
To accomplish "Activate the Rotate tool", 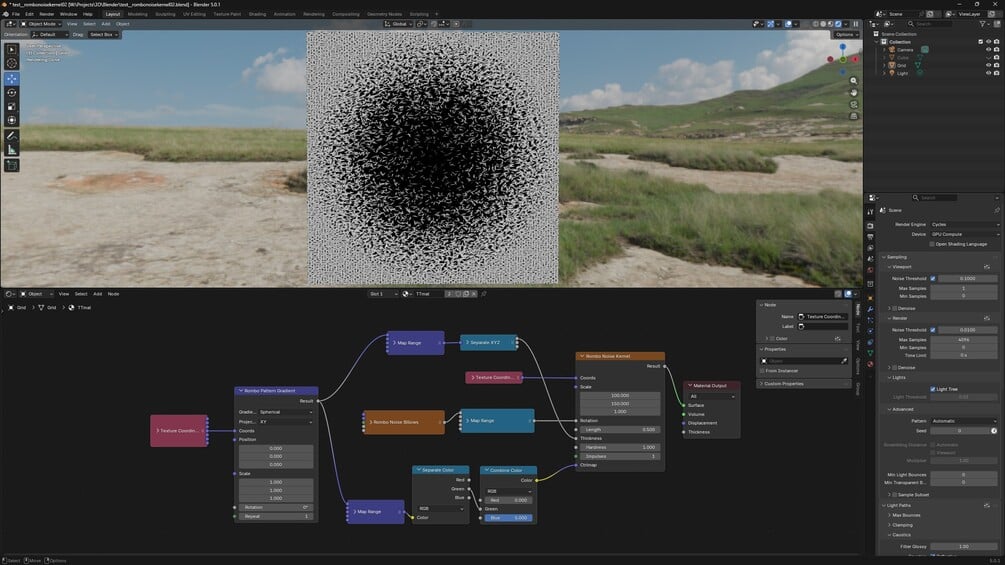I will pos(12,92).
